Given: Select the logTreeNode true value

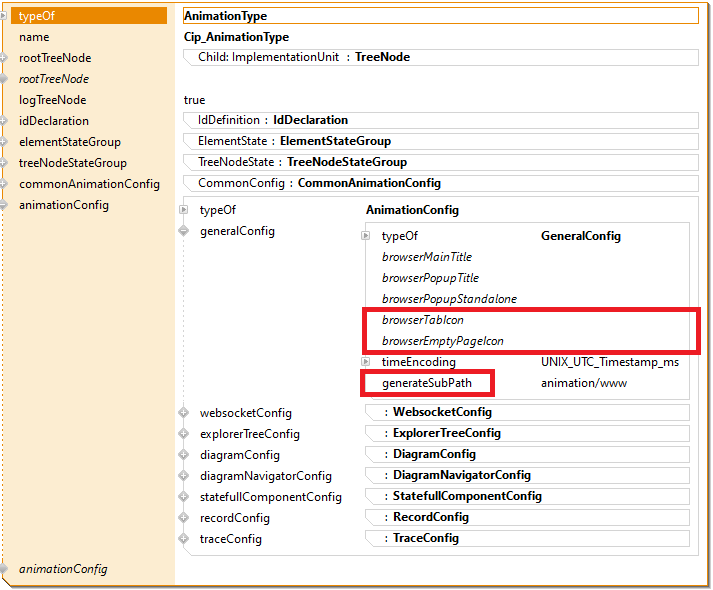Looking at the screenshot, I should 194,100.
